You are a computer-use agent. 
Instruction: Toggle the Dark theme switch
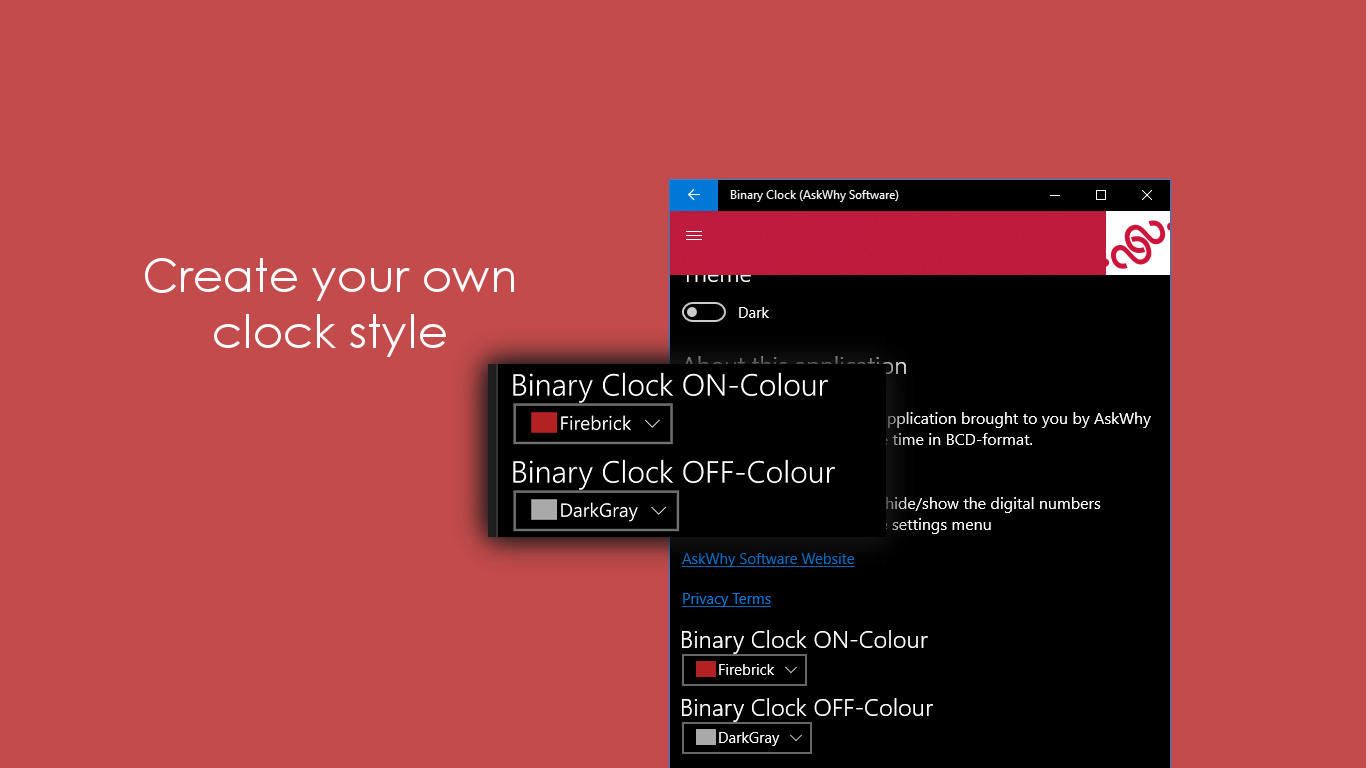(x=704, y=313)
